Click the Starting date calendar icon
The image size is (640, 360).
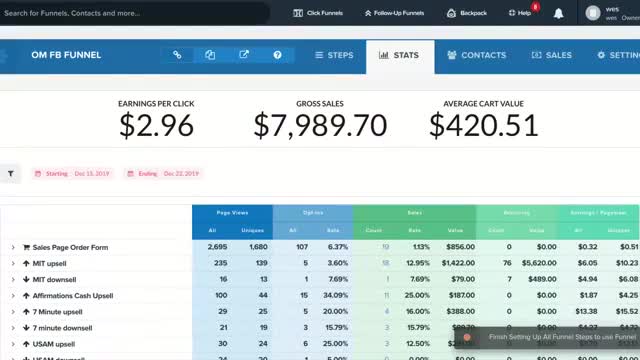[38, 173]
